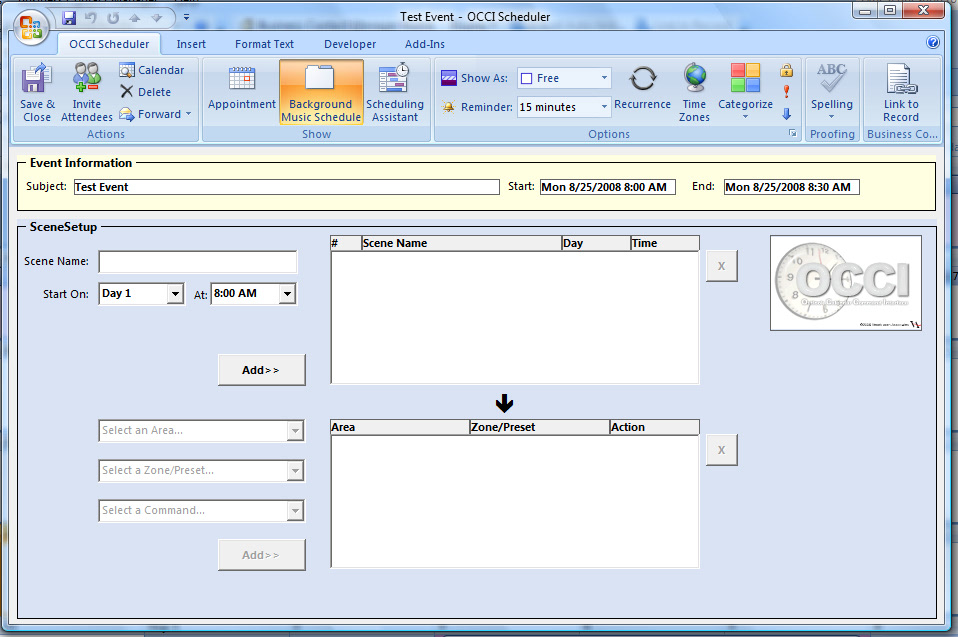Open the At 8:00 AM time dropdown
Image resolution: width=958 pixels, height=637 pixels.
pyautogui.click(x=287, y=294)
